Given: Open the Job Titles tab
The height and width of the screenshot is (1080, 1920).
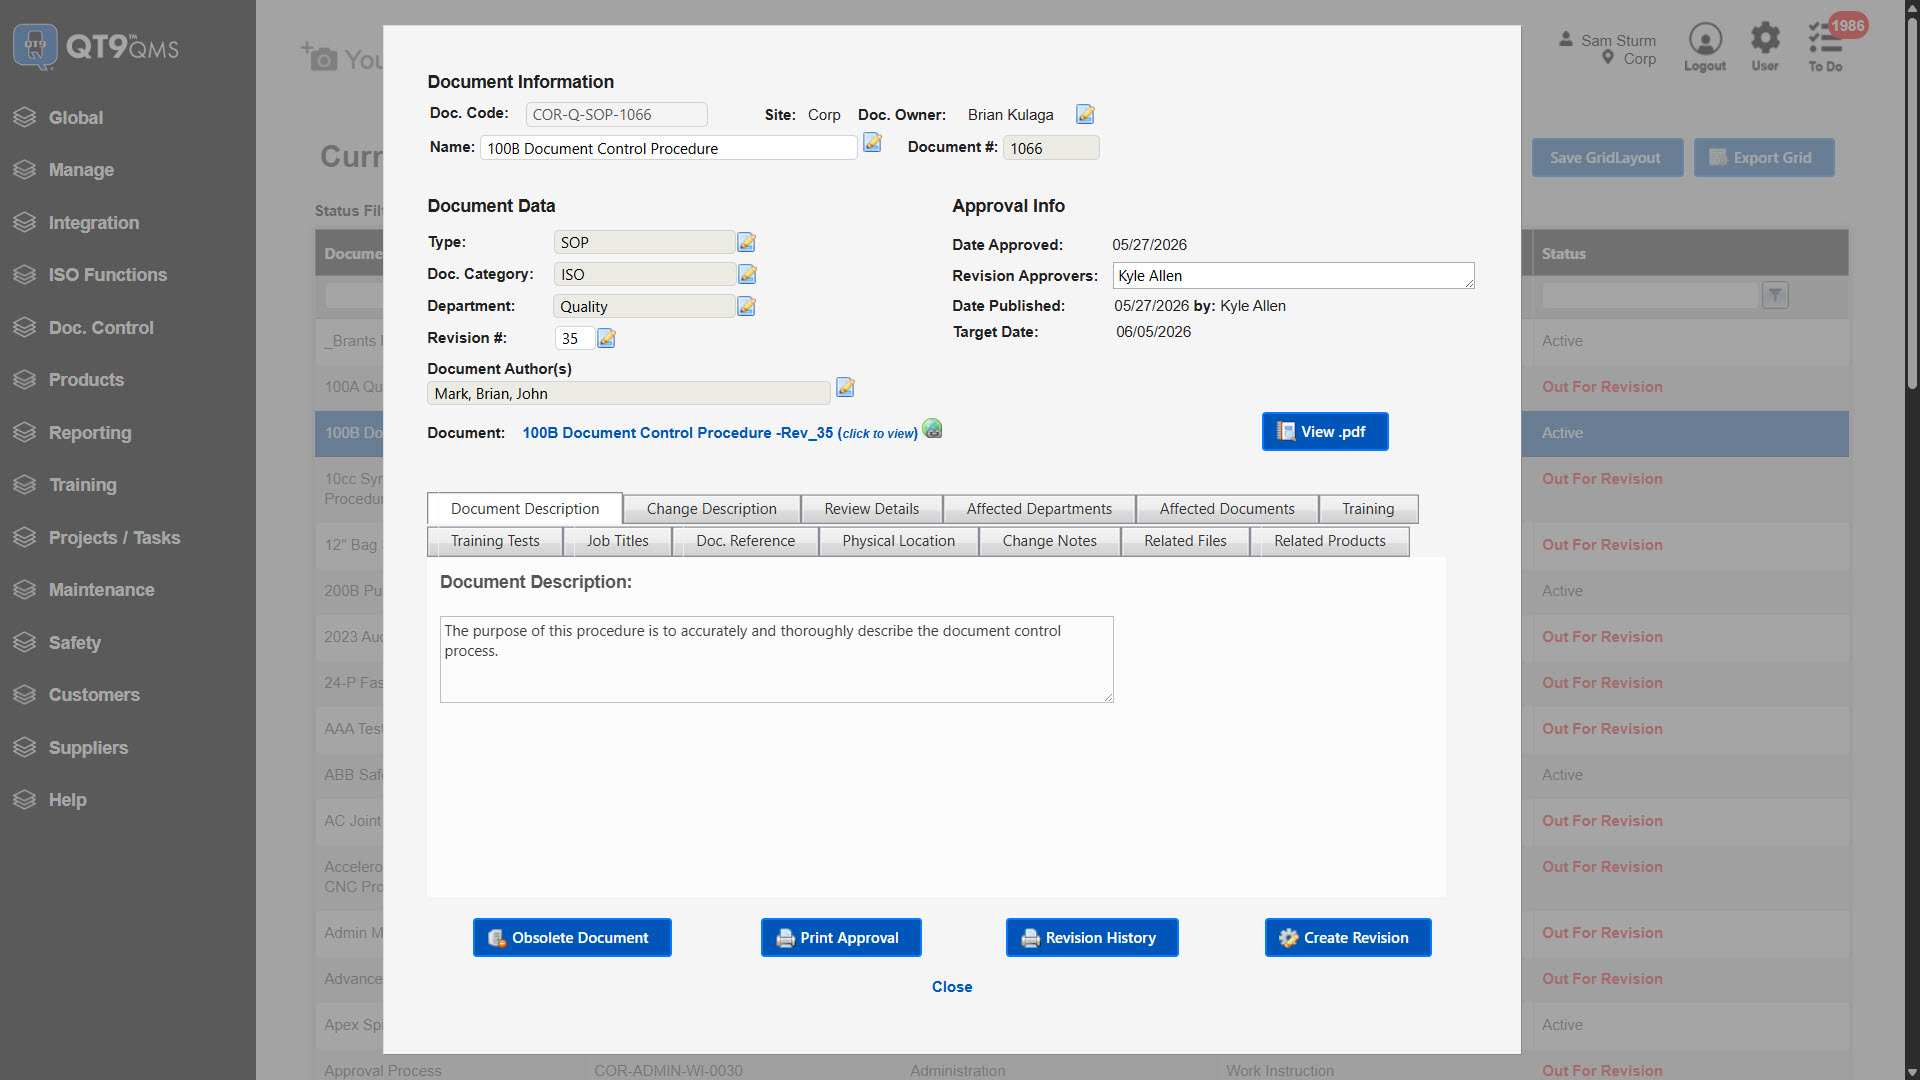Looking at the screenshot, I should (617, 541).
